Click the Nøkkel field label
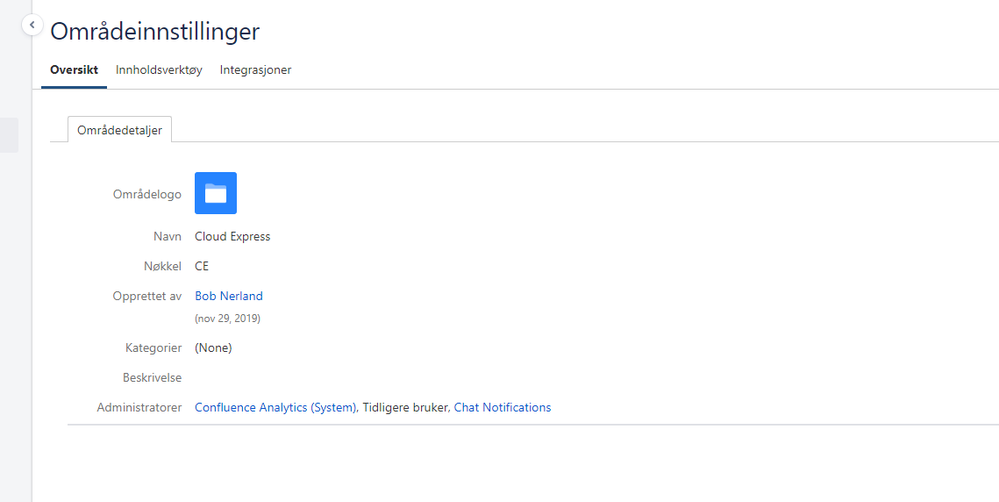 (x=162, y=266)
